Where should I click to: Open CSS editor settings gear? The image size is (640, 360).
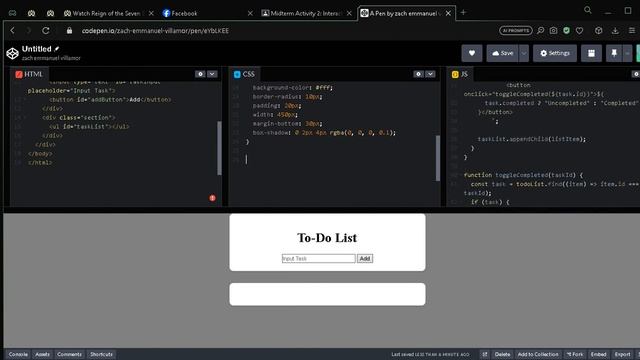tap(418, 74)
